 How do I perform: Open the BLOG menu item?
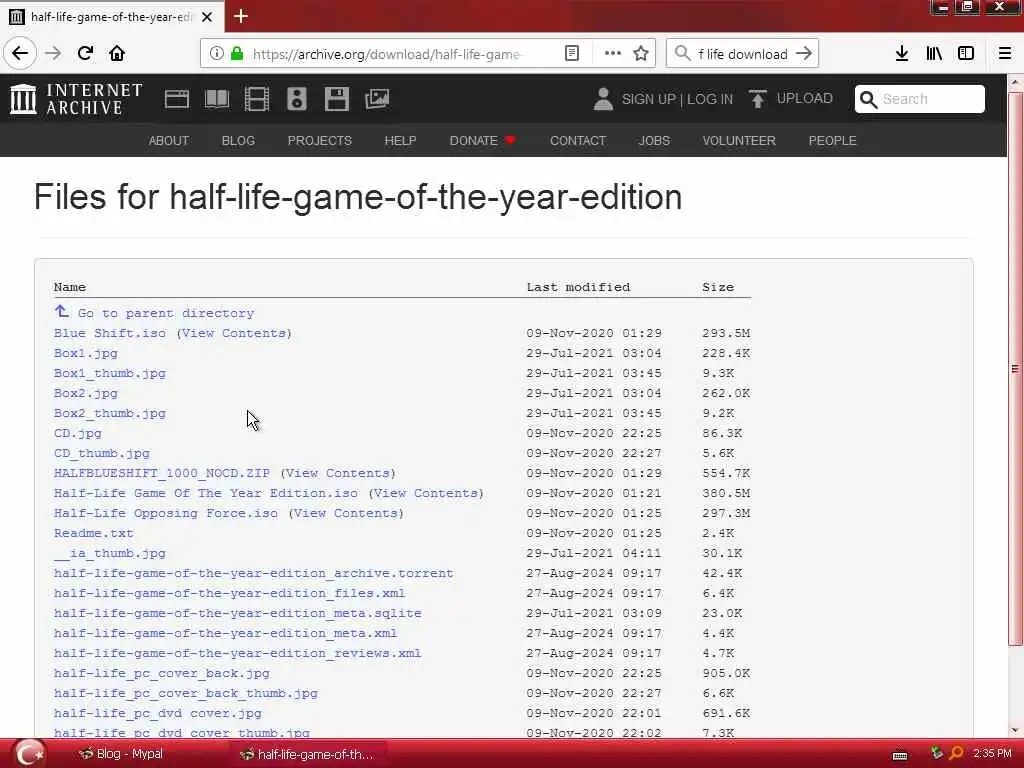(x=238, y=140)
